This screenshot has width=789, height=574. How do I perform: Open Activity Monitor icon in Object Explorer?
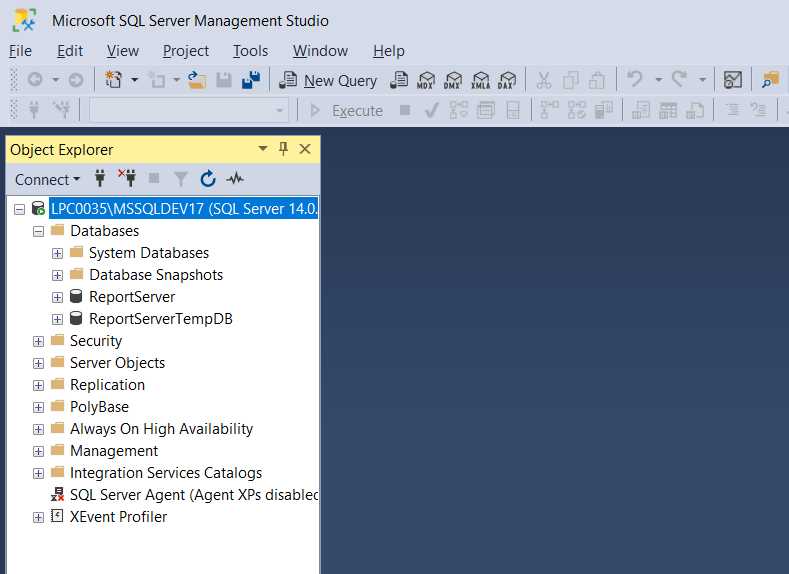(x=235, y=179)
